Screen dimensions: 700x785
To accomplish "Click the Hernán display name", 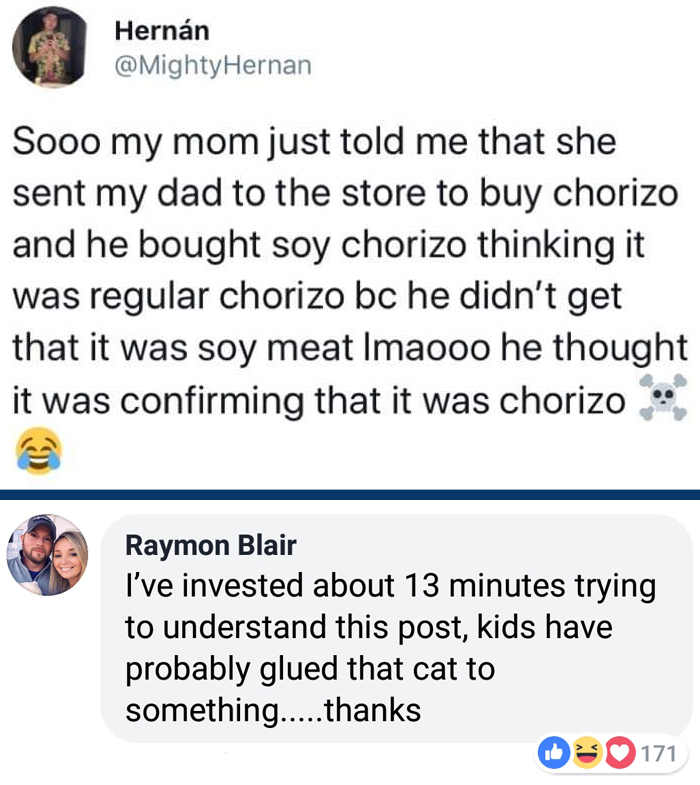I will 162,30.
